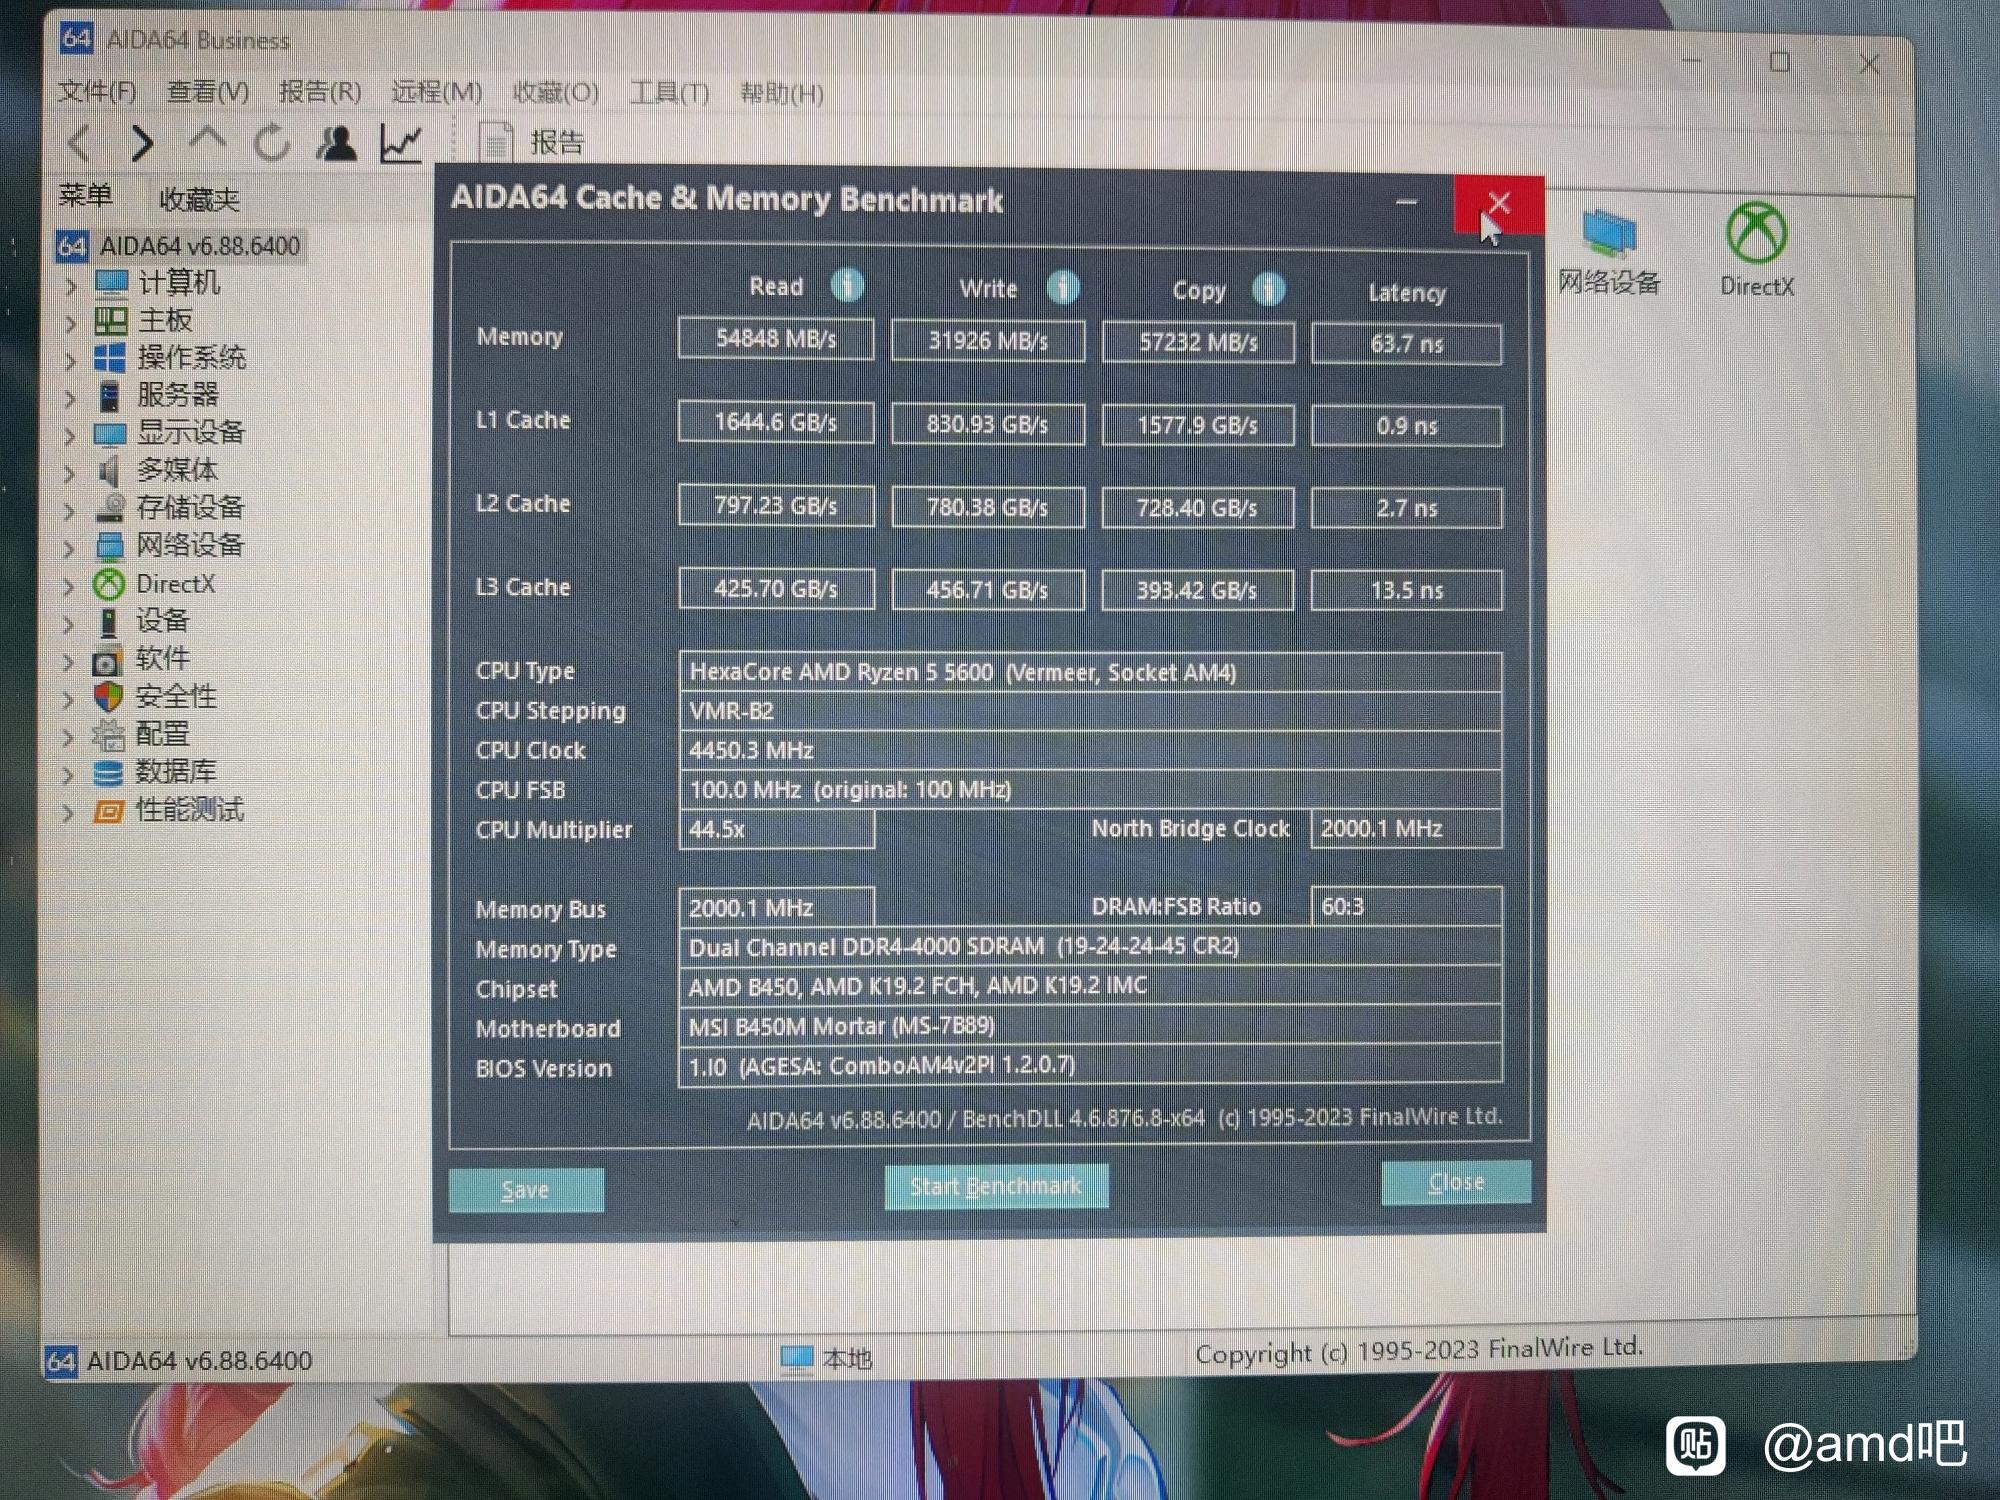Expand the 设备 tree node
This screenshot has height=1500, width=2000.
click(x=68, y=625)
